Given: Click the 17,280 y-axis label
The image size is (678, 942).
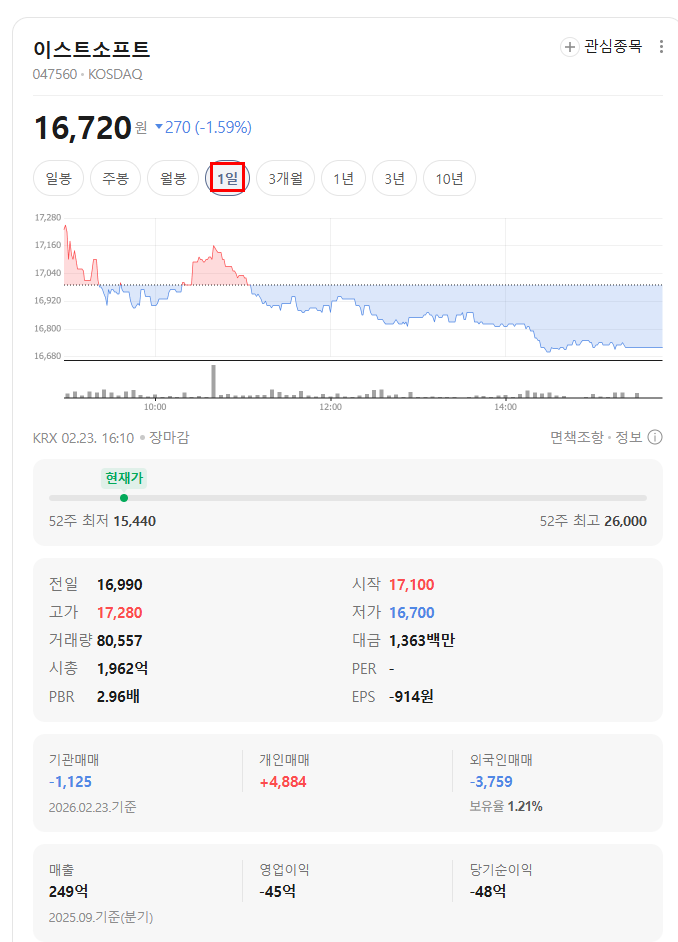Looking at the screenshot, I should tap(48, 217).
